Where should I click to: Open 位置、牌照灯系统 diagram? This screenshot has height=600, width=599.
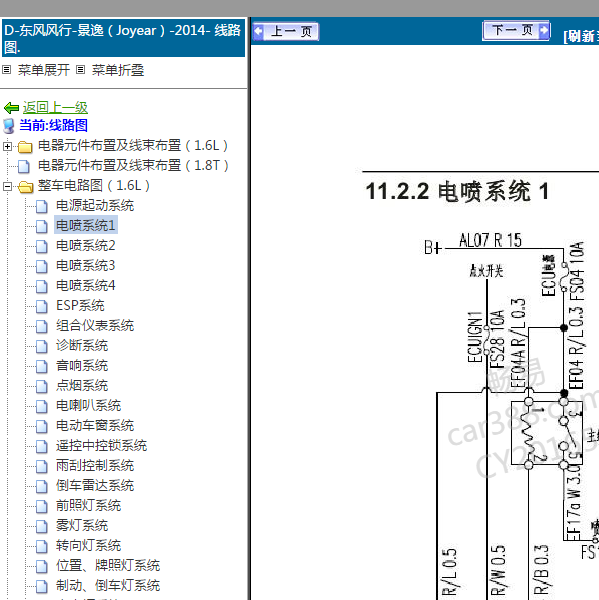tap(108, 566)
